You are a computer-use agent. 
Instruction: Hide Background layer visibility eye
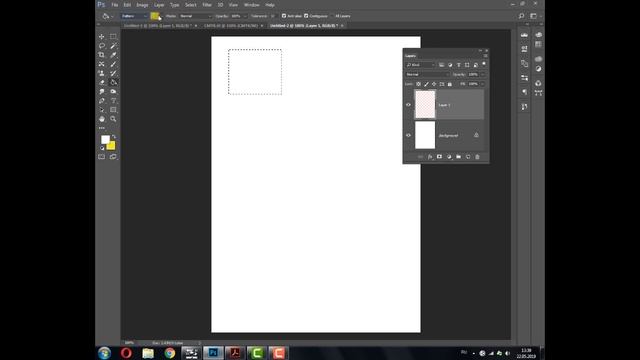coord(408,135)
